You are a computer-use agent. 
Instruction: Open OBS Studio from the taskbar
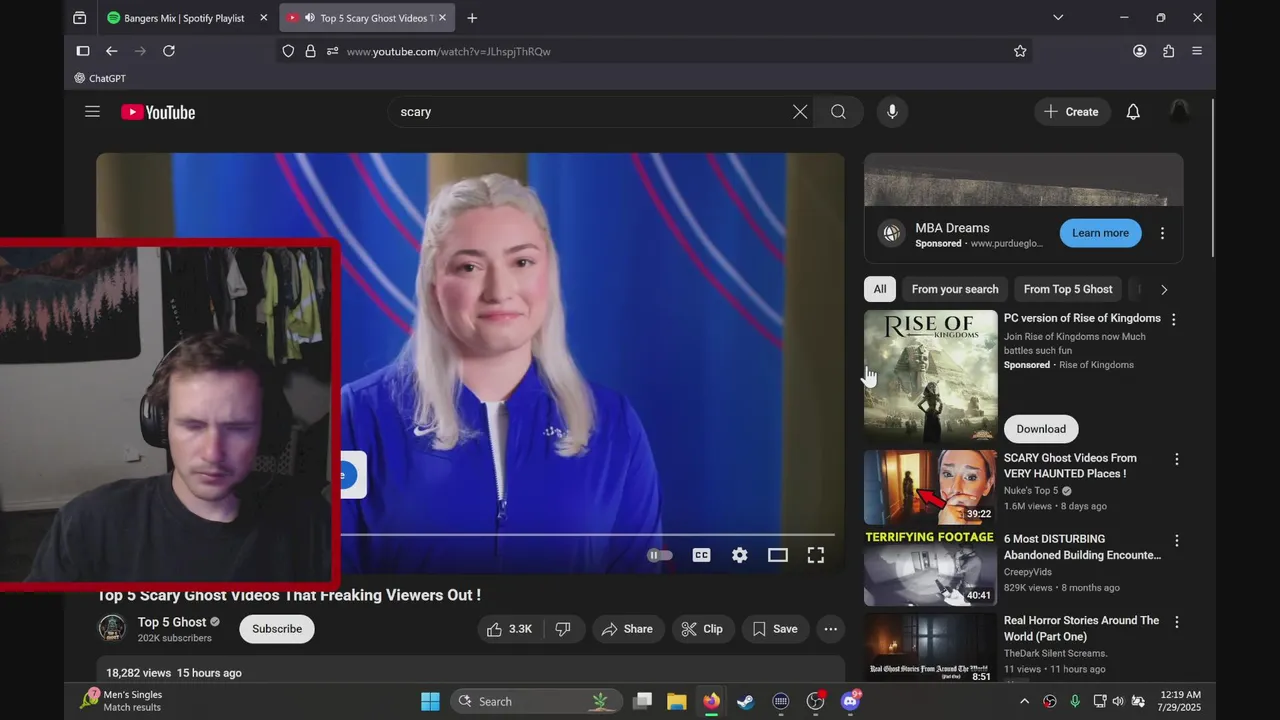816,701
